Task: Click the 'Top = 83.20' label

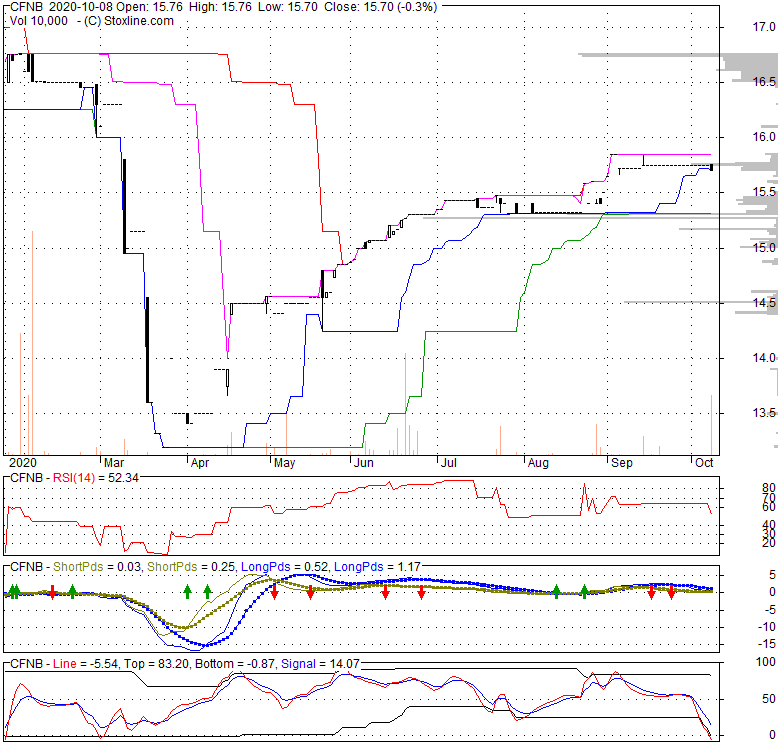Action: click(x=157, y=664)
